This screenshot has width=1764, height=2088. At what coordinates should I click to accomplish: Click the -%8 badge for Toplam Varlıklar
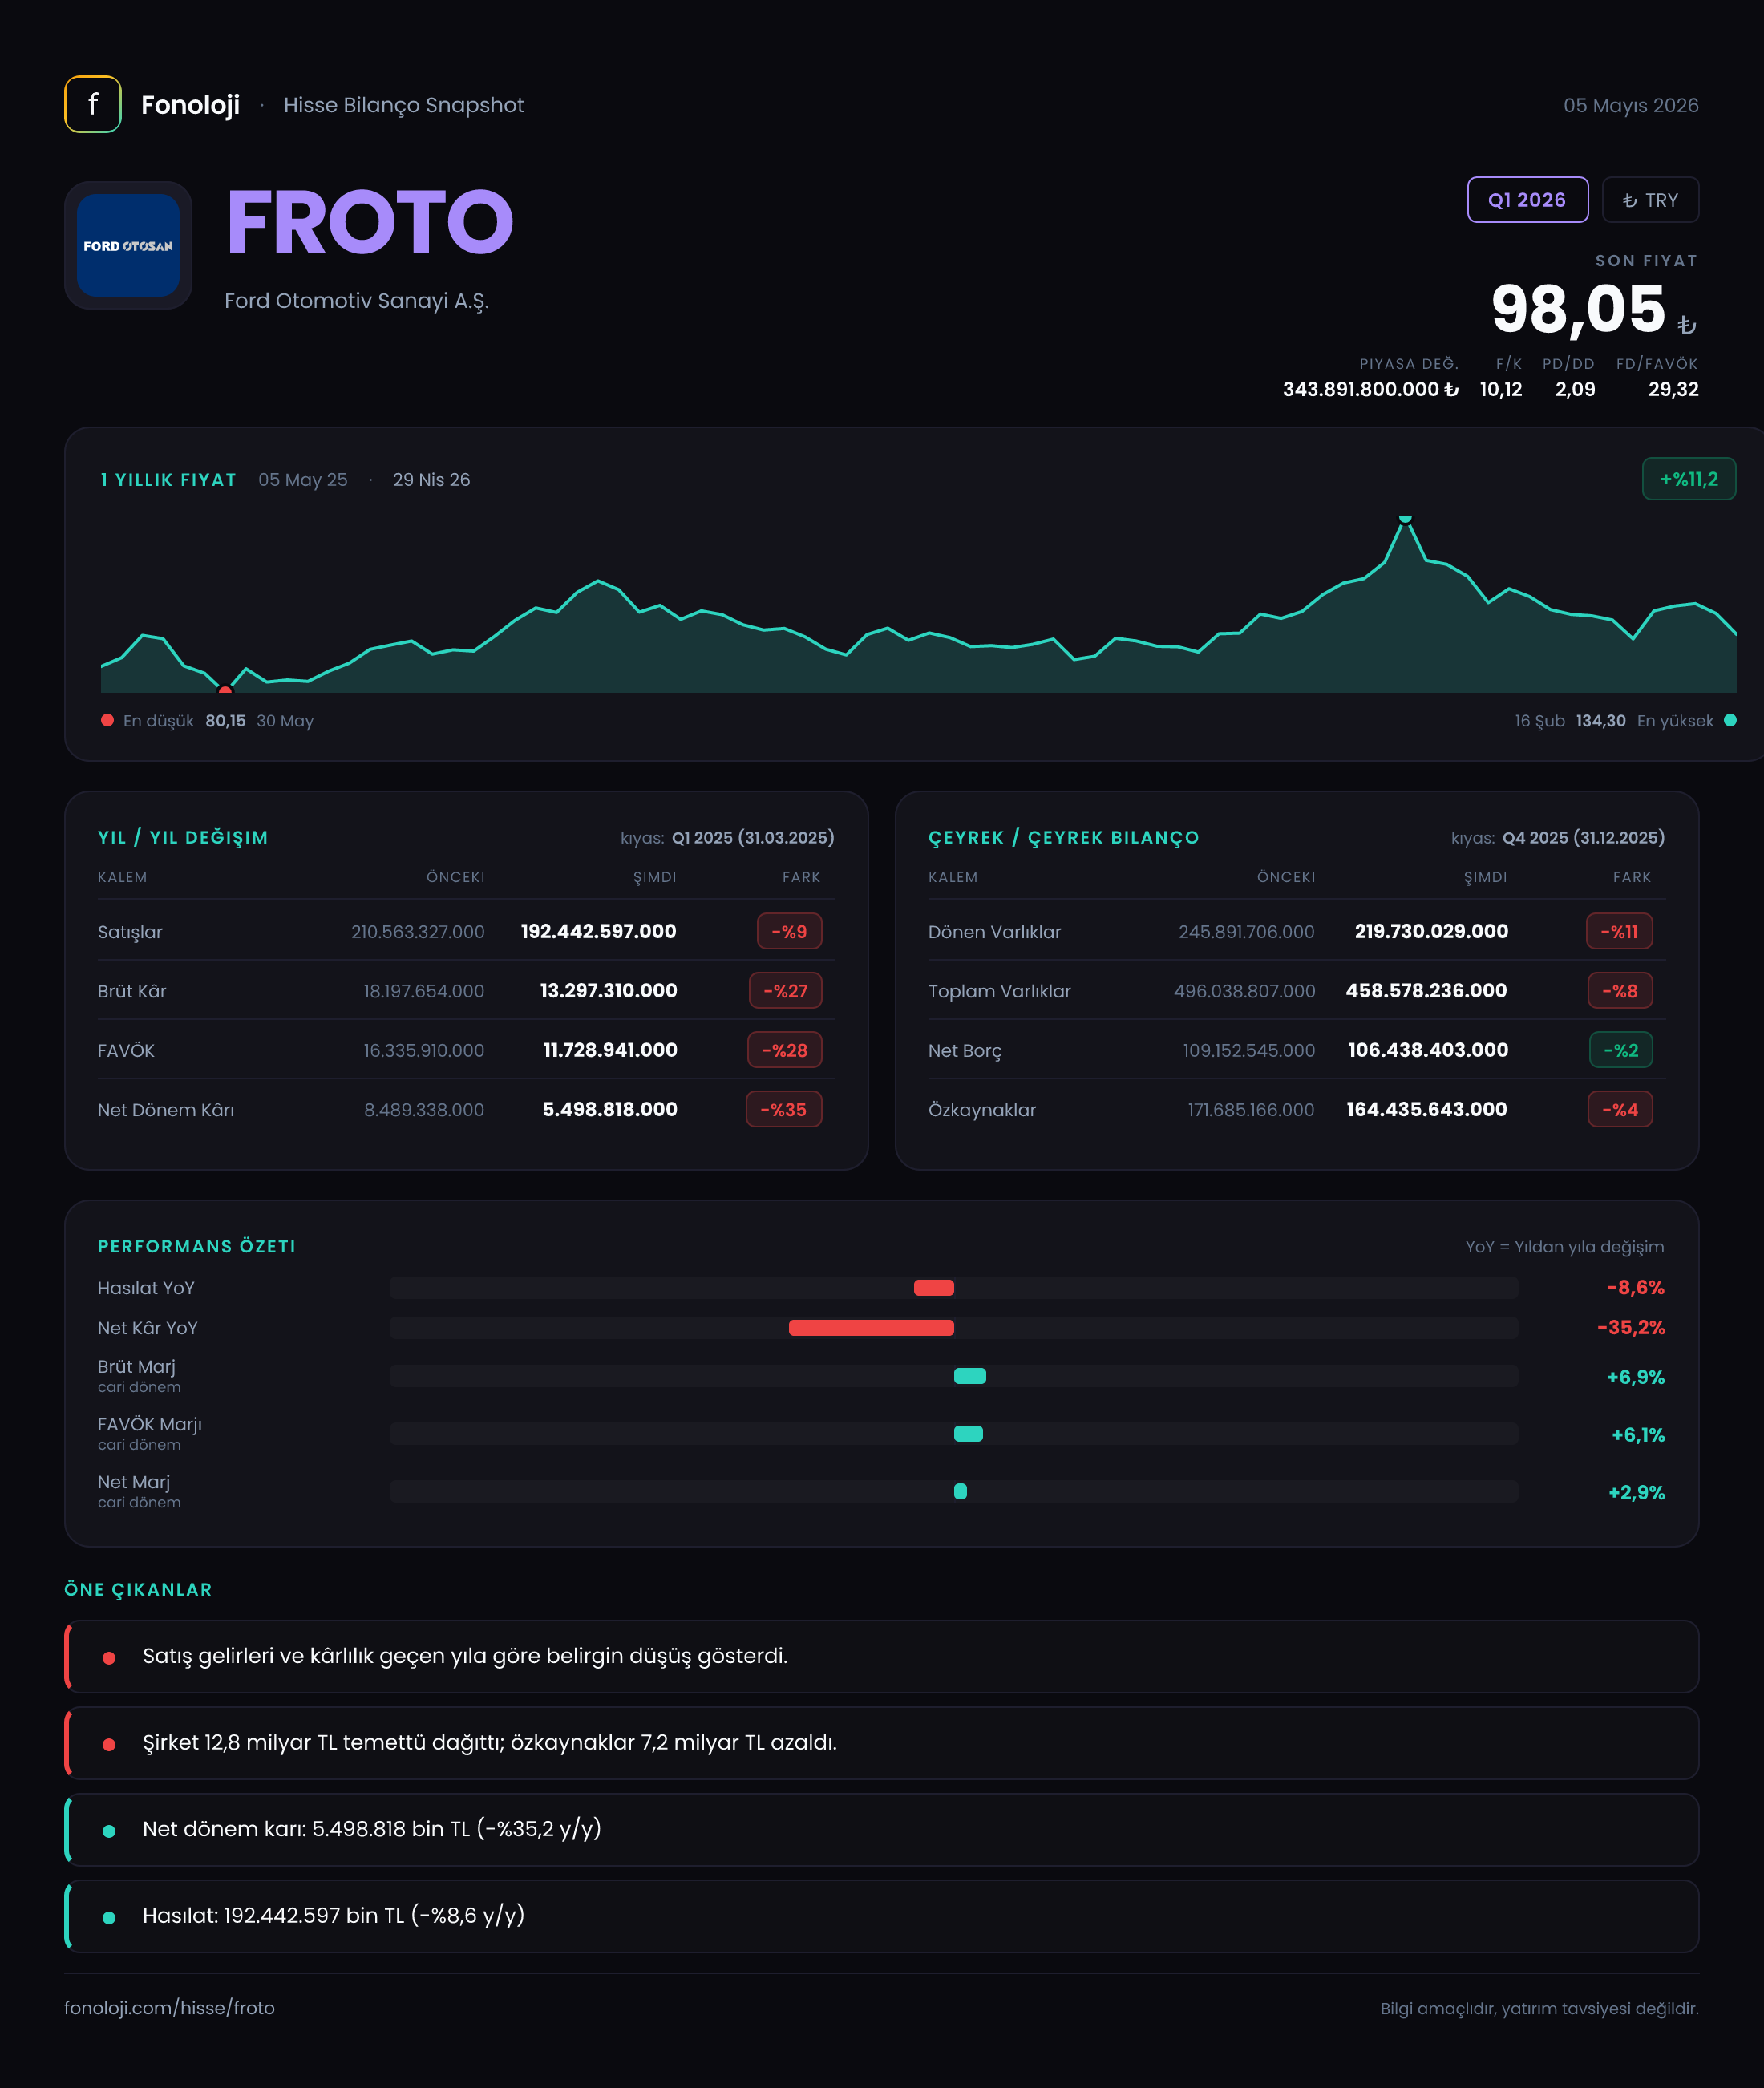(x=1620, y=990)
